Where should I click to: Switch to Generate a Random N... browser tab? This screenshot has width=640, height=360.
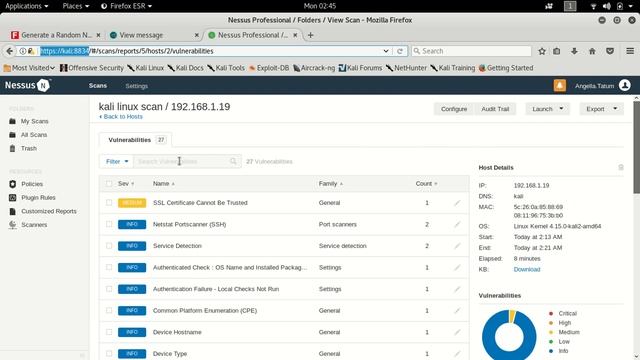[x=56, y=35]
